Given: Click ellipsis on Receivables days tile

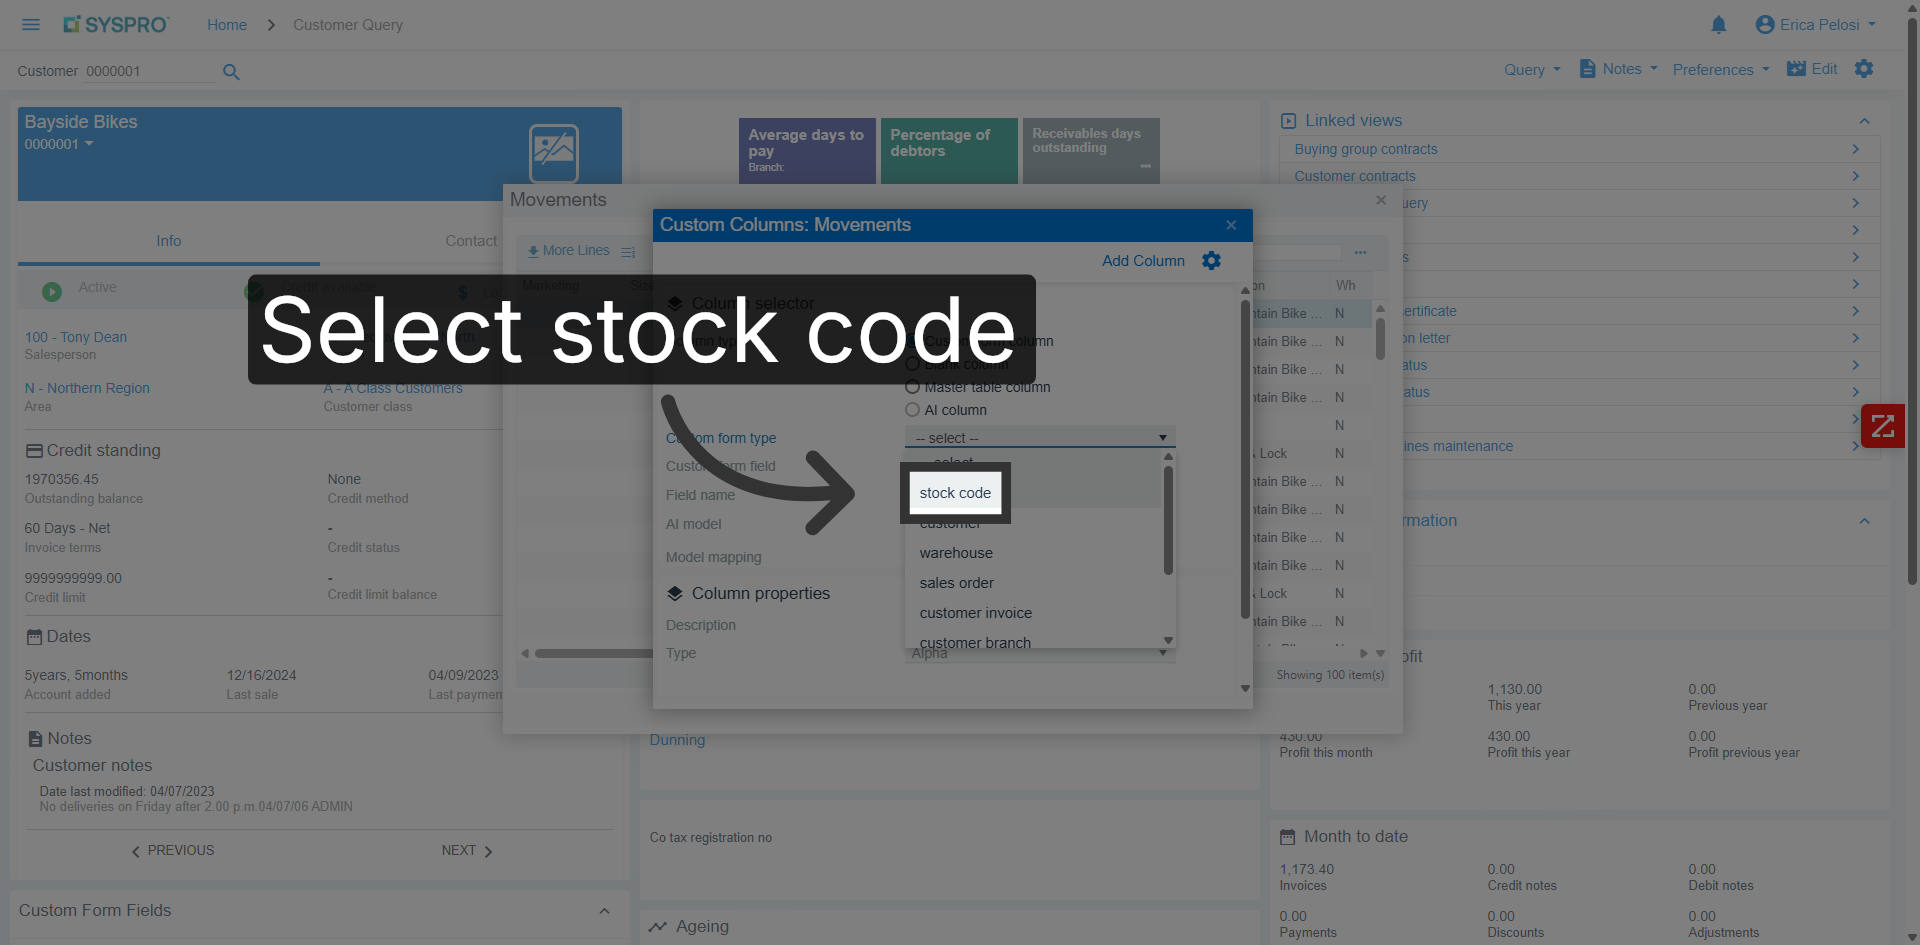Looking at the screenshot, I should click(x=1145, y=166).
